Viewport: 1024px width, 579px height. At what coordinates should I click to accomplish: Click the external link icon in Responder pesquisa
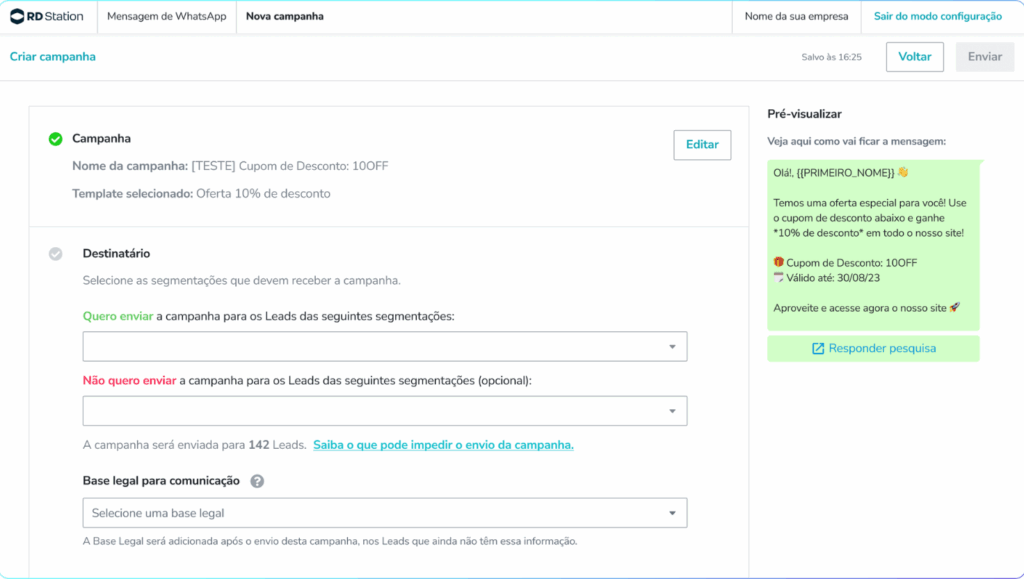[x=818, y=348]
